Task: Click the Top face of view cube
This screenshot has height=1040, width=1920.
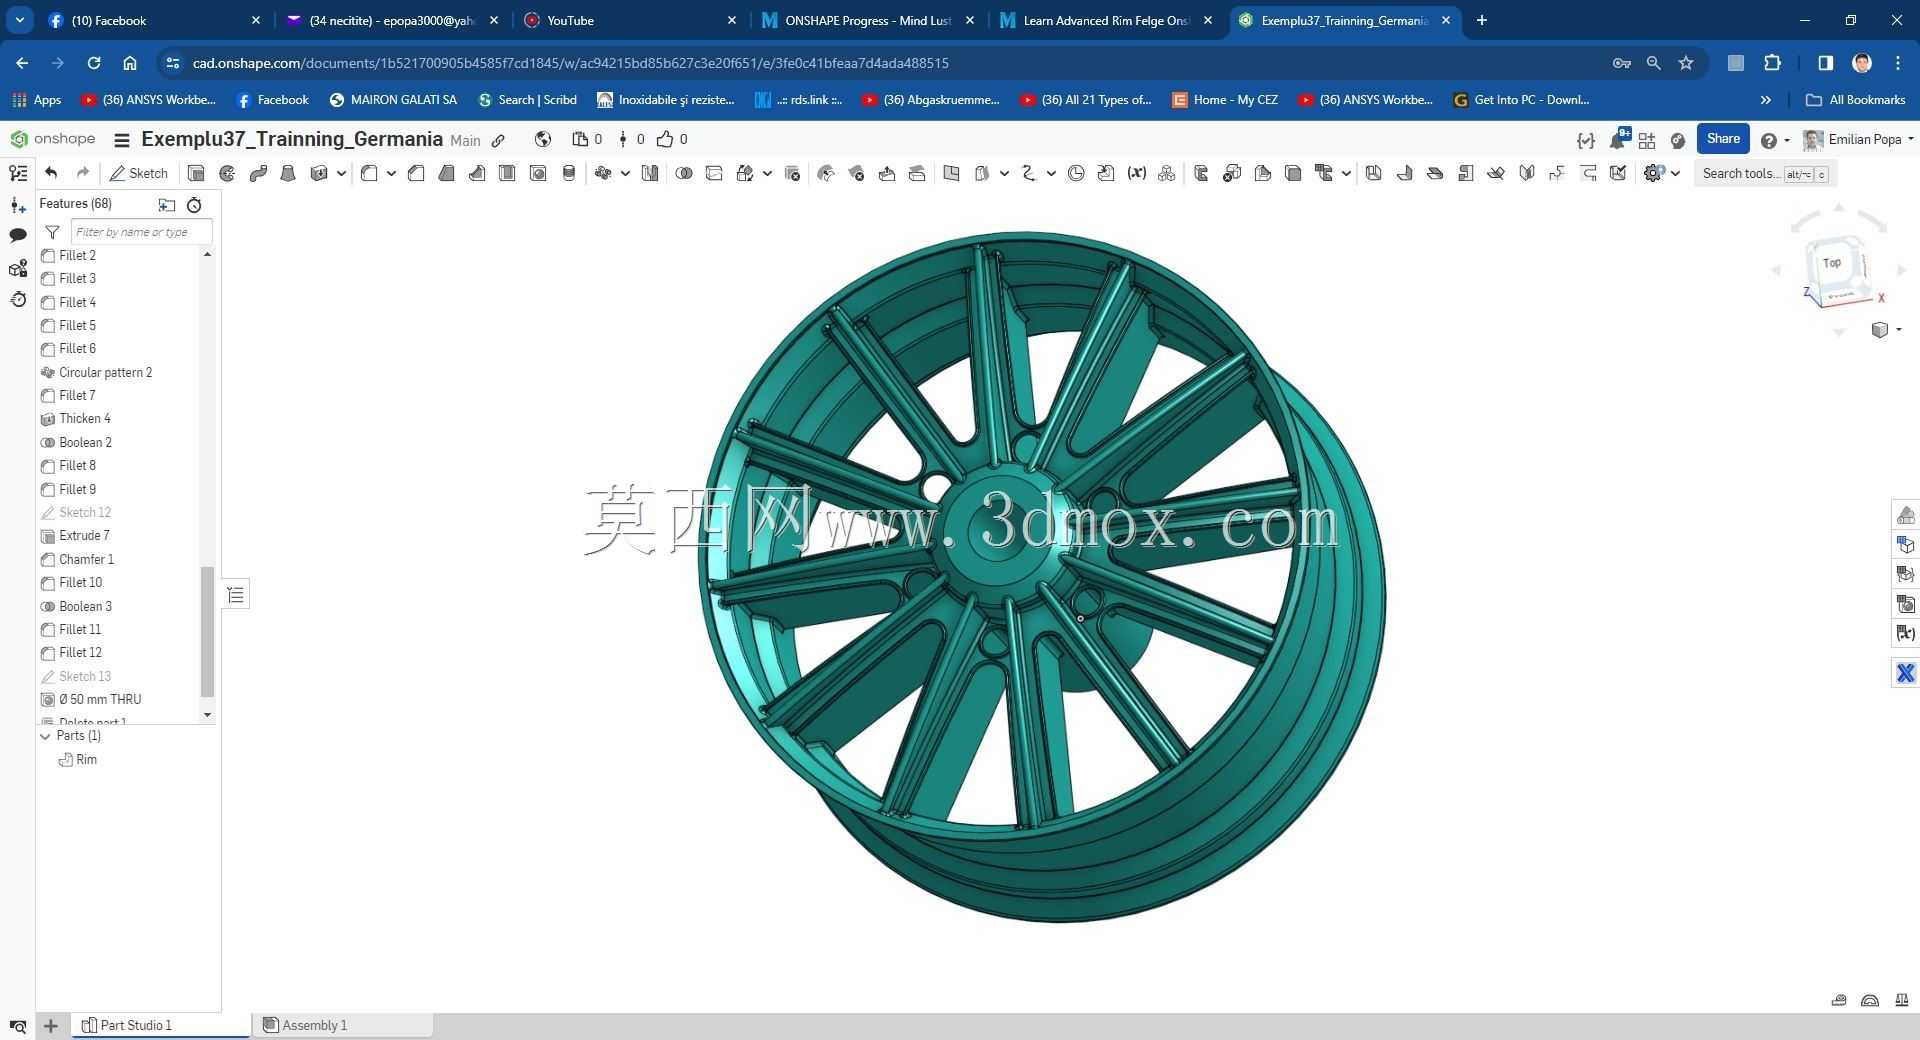Action: tap(1832, 263)
